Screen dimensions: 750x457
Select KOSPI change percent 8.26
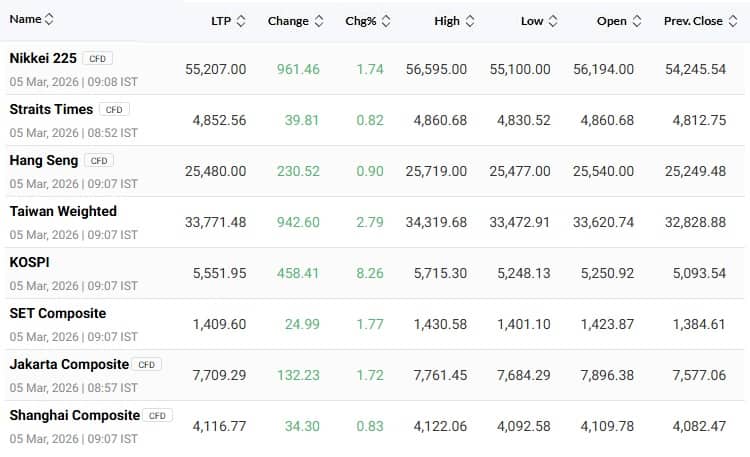[x=370, y=273]
